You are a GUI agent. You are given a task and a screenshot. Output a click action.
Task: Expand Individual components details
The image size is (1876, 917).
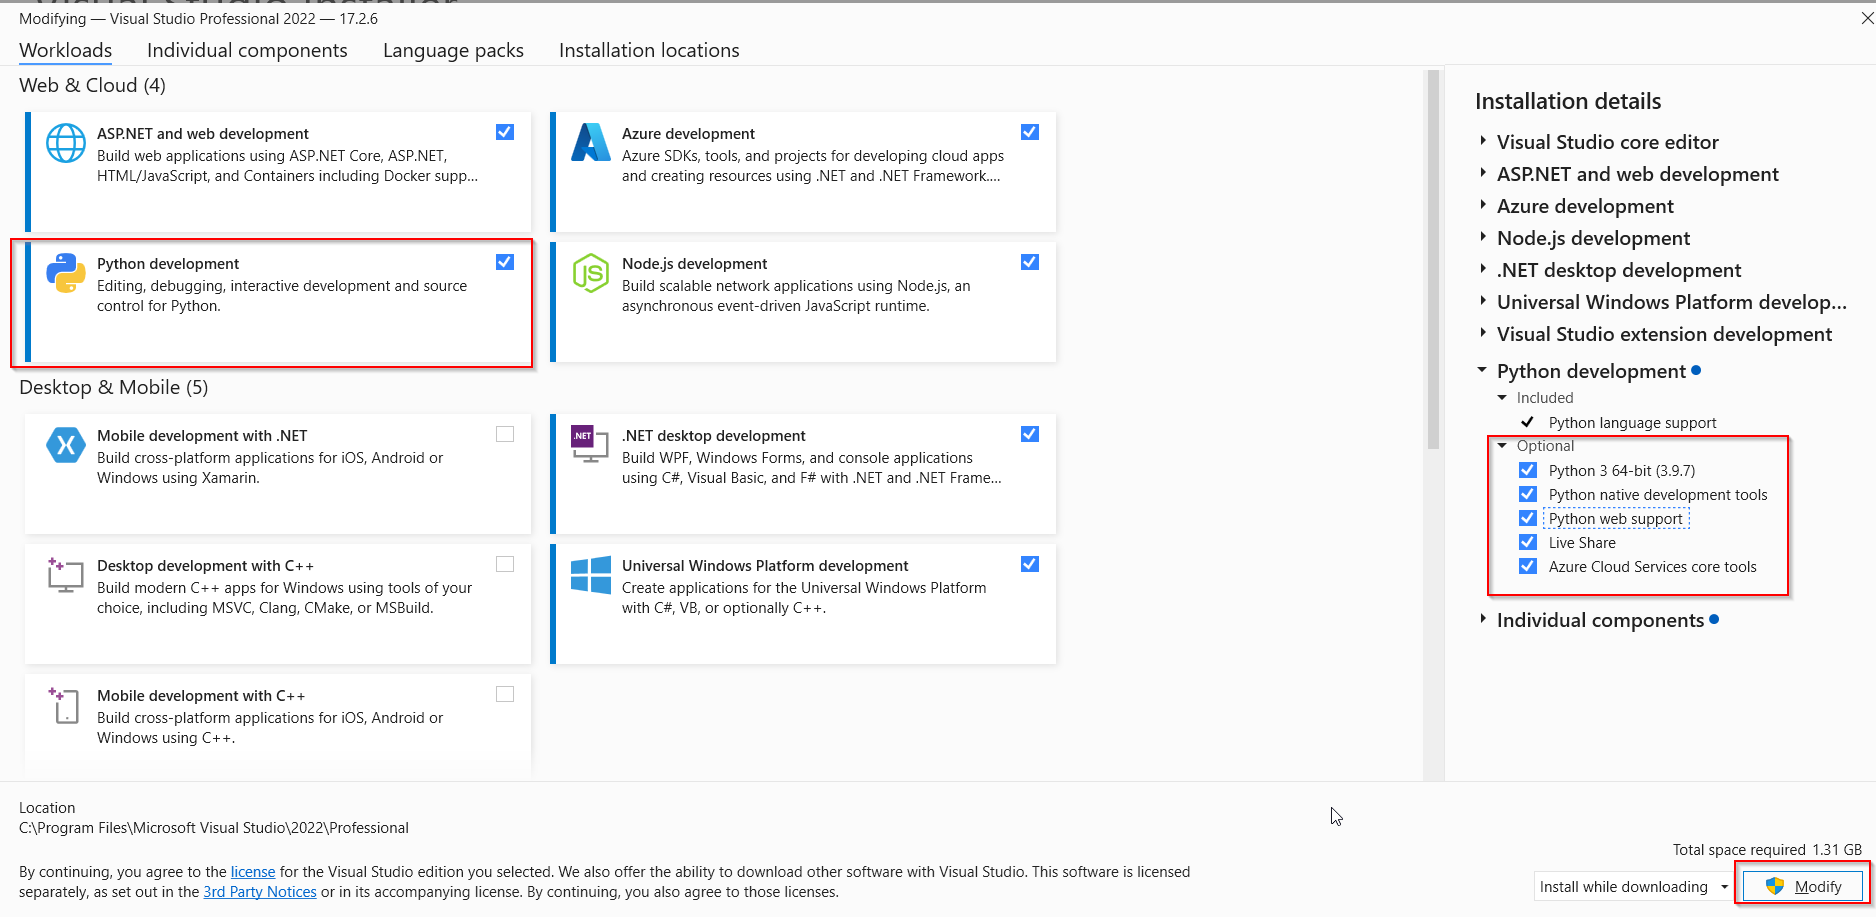[1483, 619]
